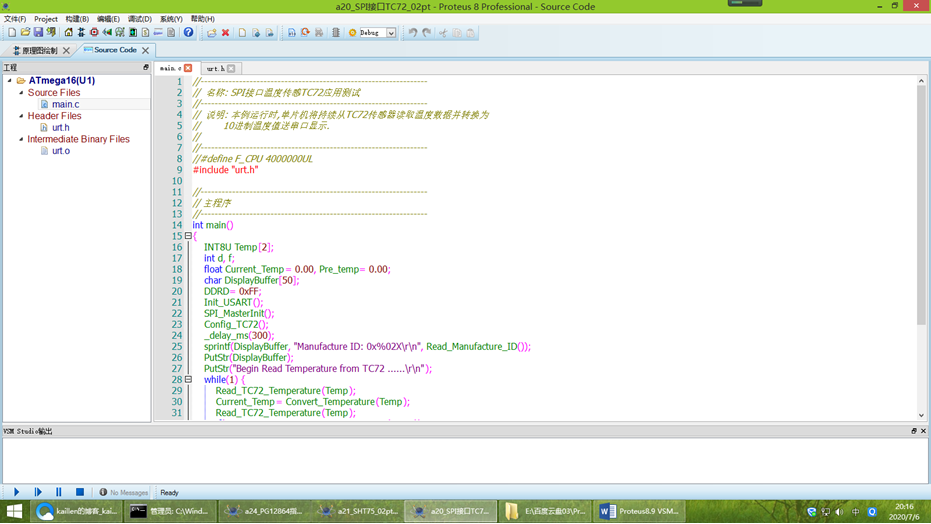Select urt.o in the project tree
931x524 pixels.
(61, 151)
